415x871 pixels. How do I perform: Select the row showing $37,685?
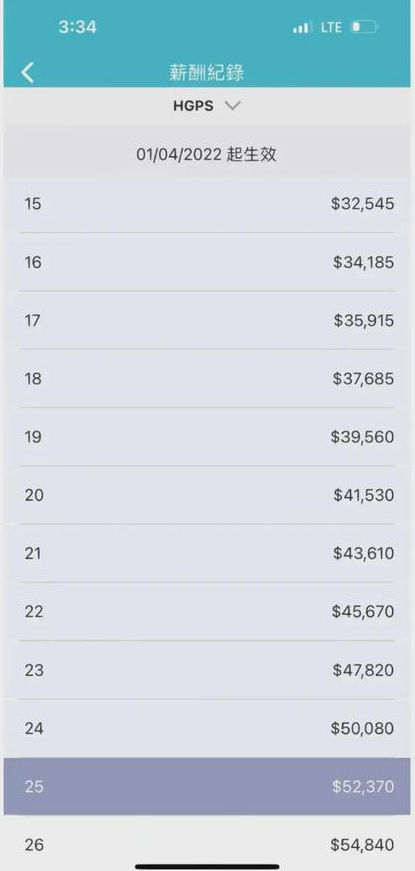tap(207, 379)
